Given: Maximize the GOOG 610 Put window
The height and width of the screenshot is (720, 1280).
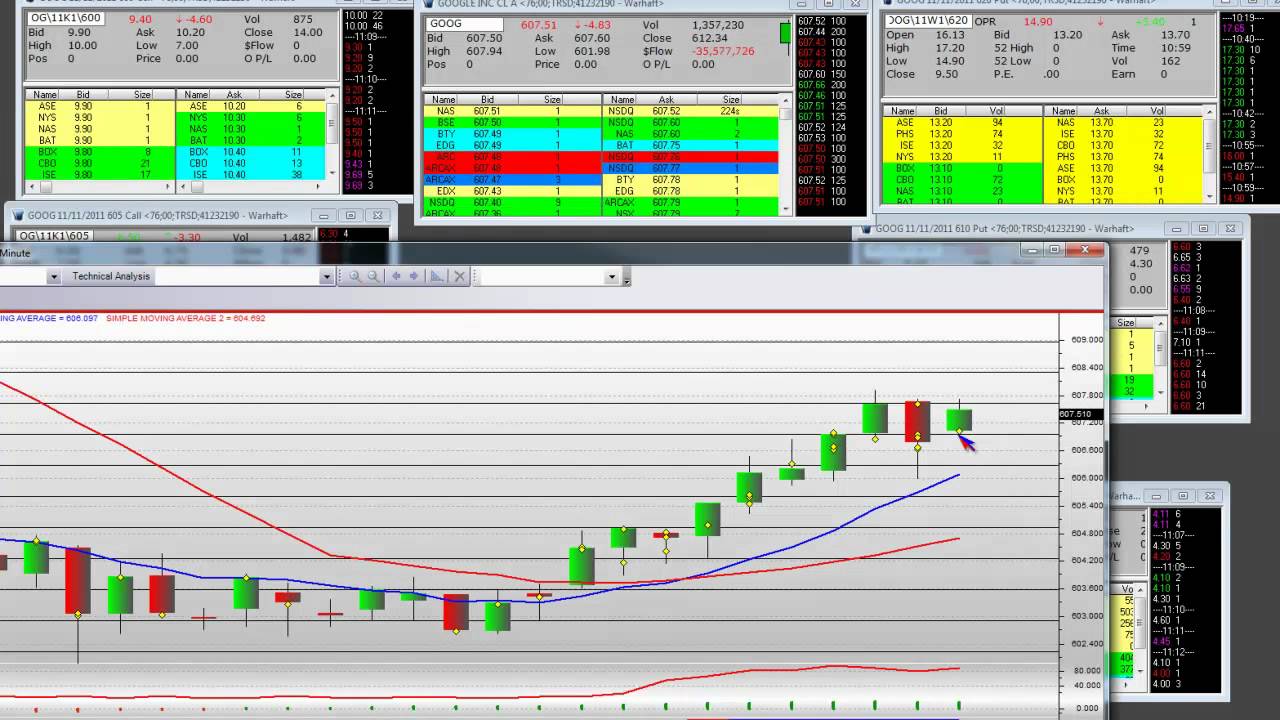Looking at the screenshot, I should (x=1204, y=228).
